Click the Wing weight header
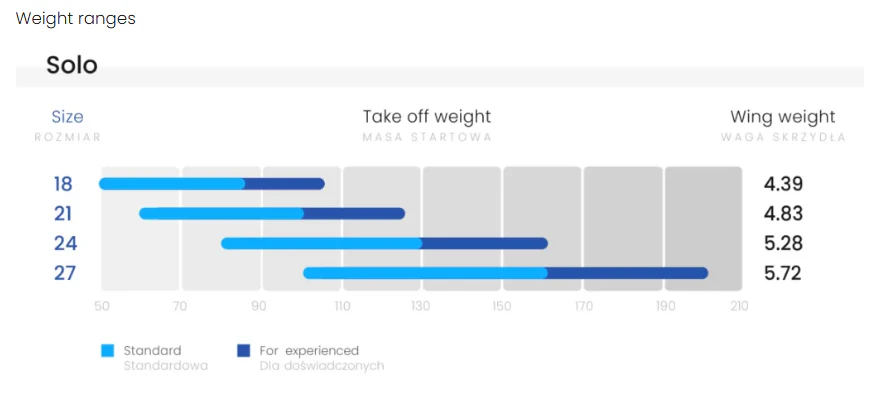This screenshot has width=886, height=397. pos(783,117)
